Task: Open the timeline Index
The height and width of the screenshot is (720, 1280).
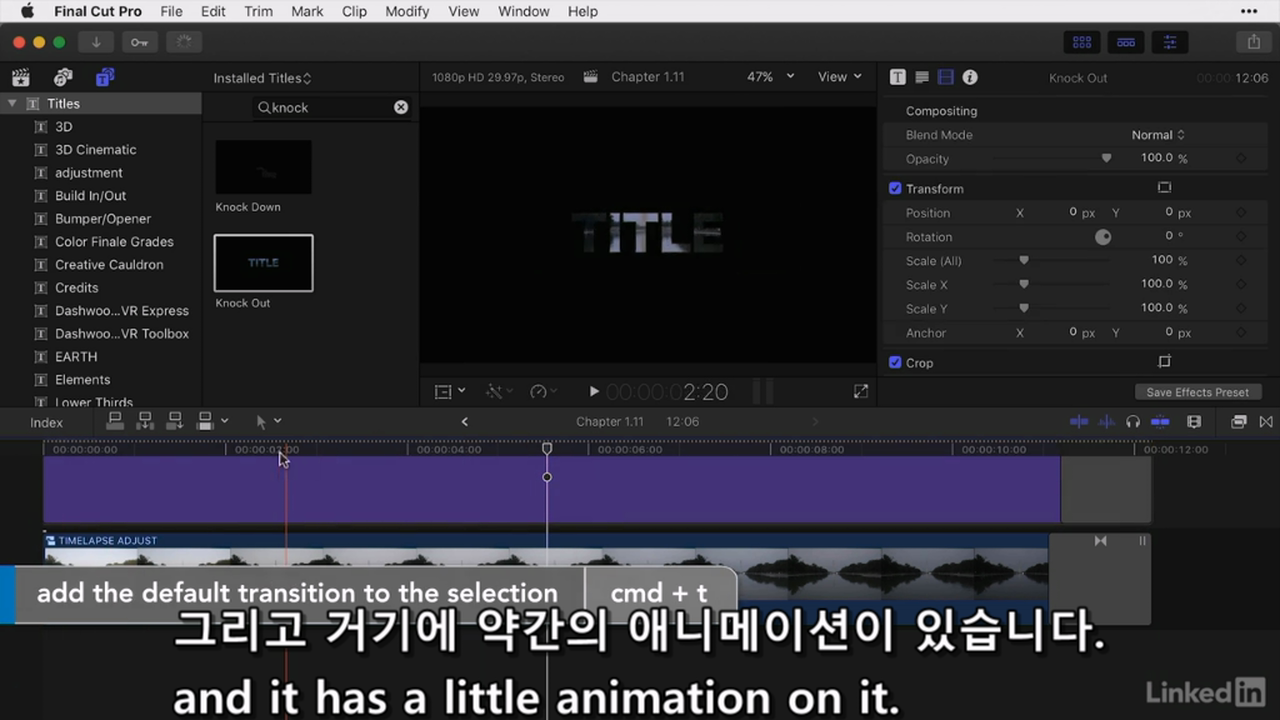Action: pos(46,423)
